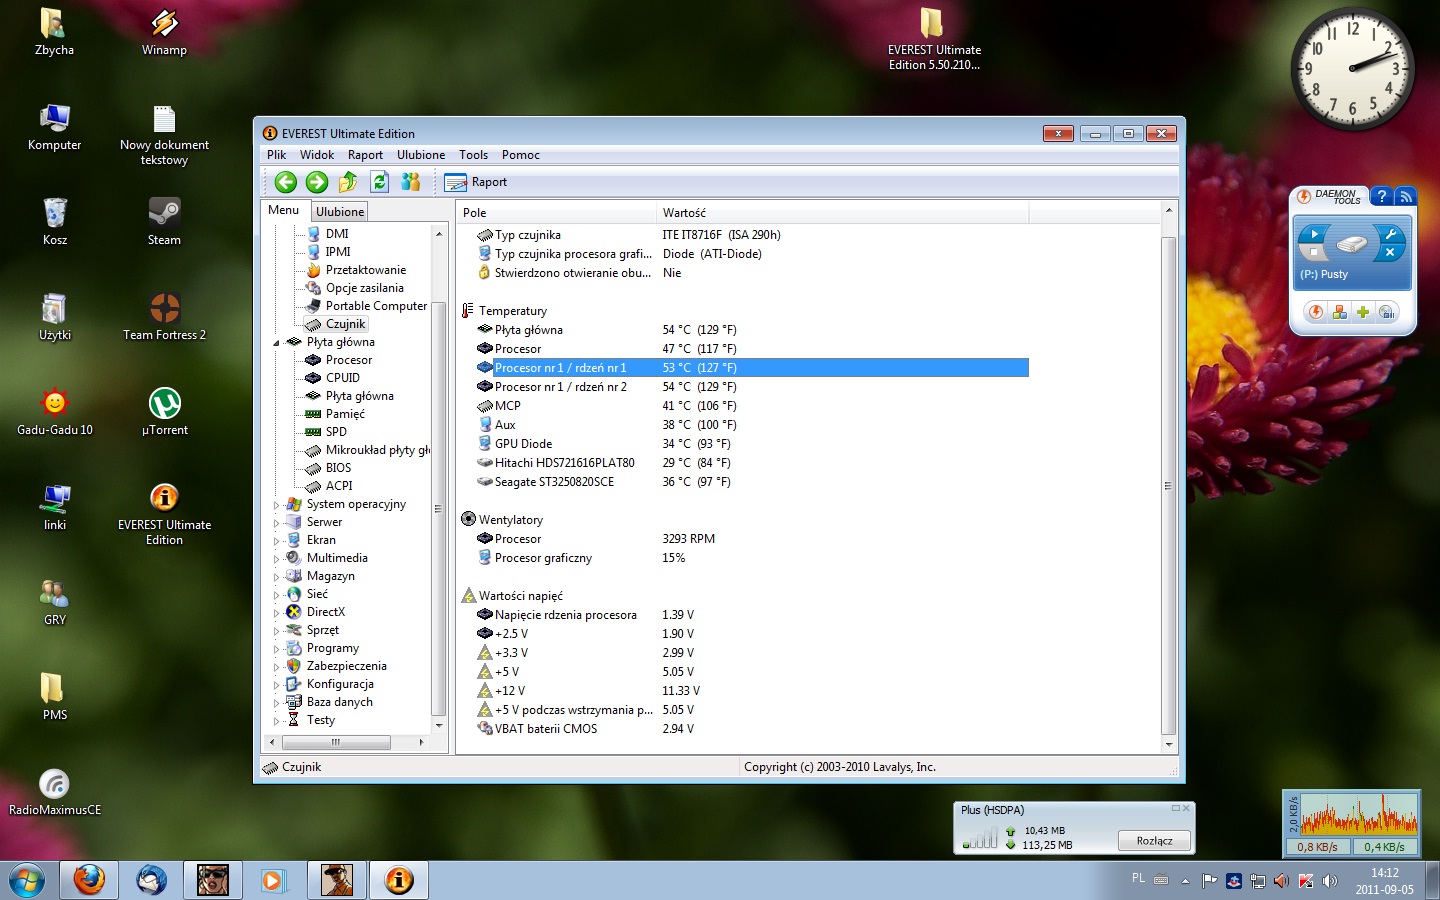Viewport: 1440px width, 900px height.
Task: Click the Team Fortress 2 desktop icon
Action: (x=164, y=317)
